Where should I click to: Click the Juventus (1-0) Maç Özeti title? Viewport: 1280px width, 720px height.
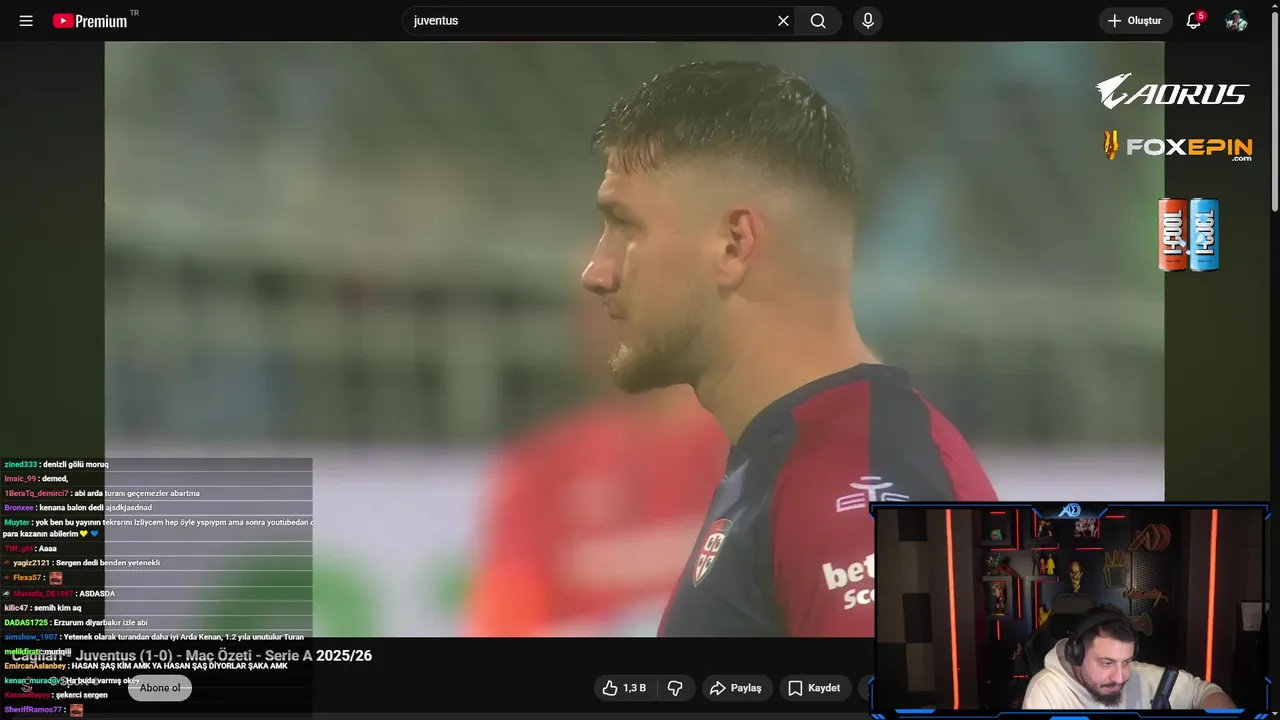point(190,656)
